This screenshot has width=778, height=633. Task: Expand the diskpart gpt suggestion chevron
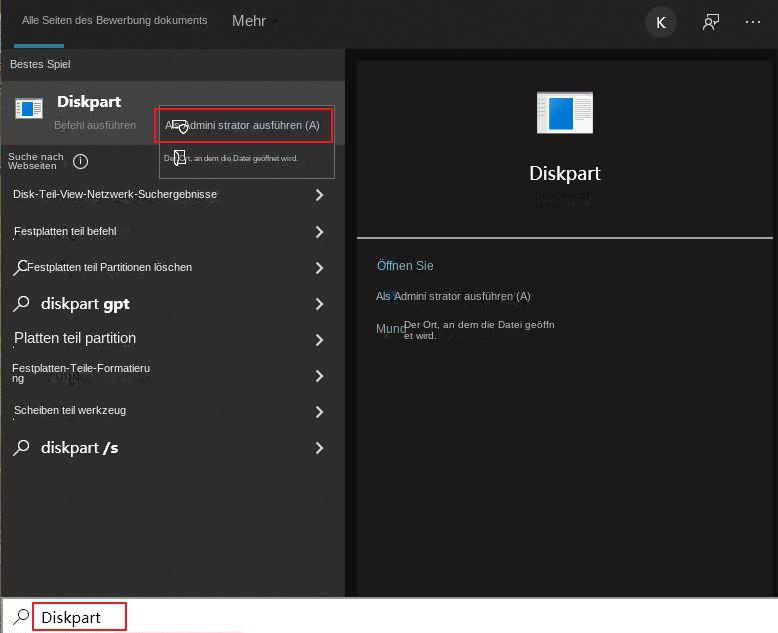coord(319,304)
